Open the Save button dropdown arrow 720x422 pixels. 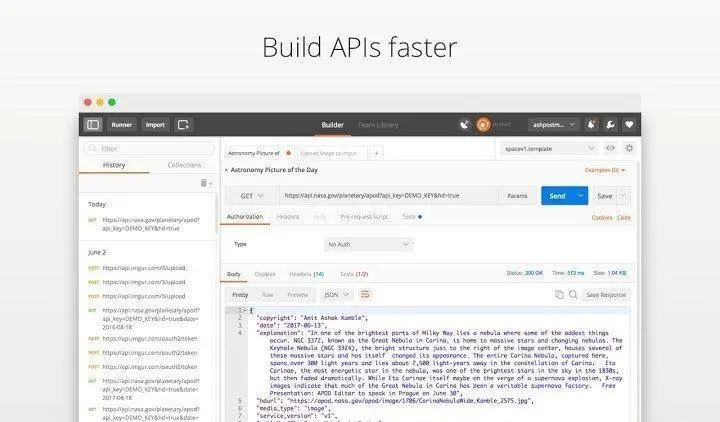pyautogui.click(x=623, y=196)
